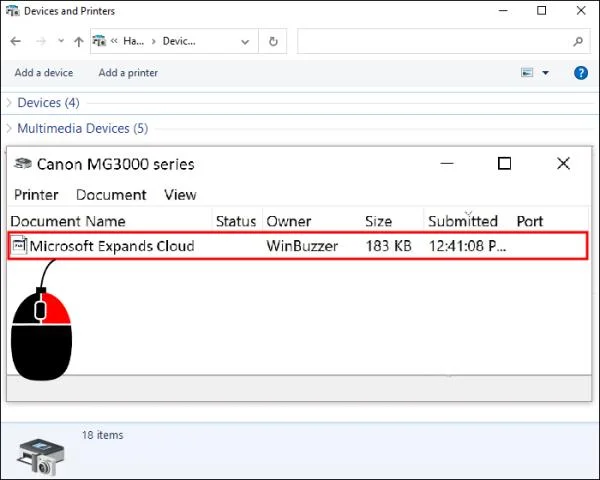The image size is (600, 480).
Task: Click the printer and camera details pane icon
Action: 41,456
